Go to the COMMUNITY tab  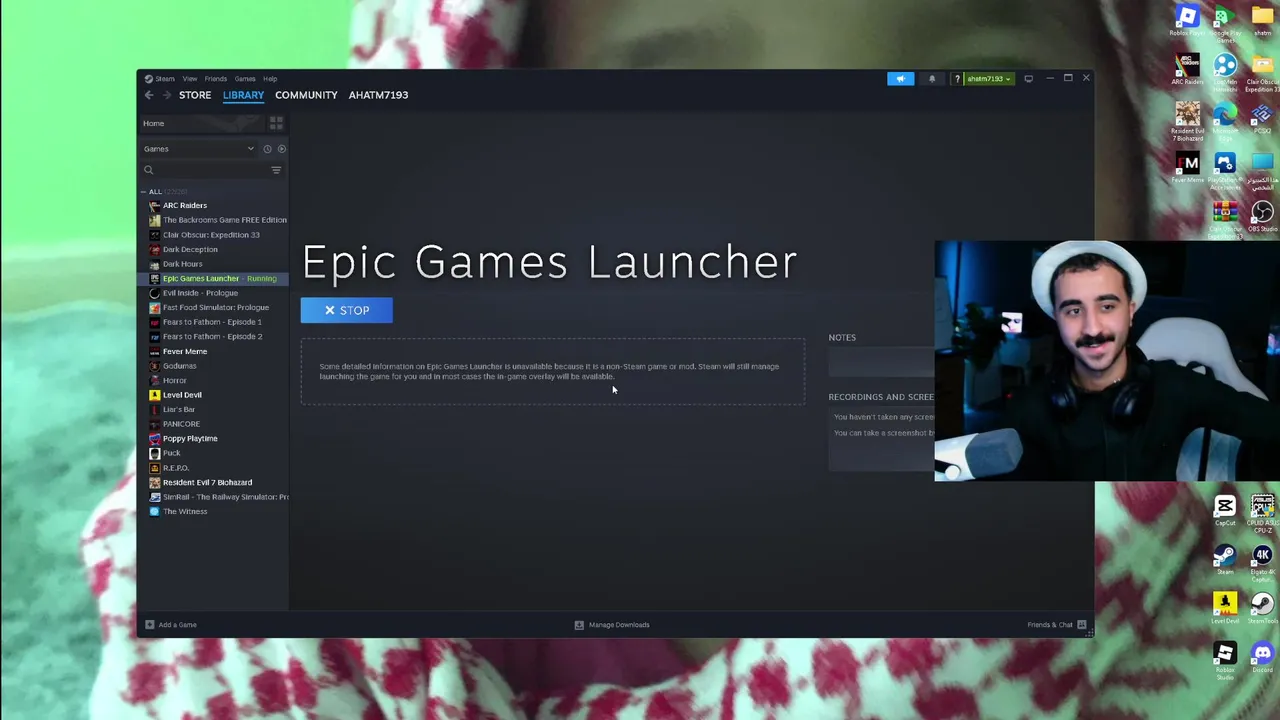(306, 95)
